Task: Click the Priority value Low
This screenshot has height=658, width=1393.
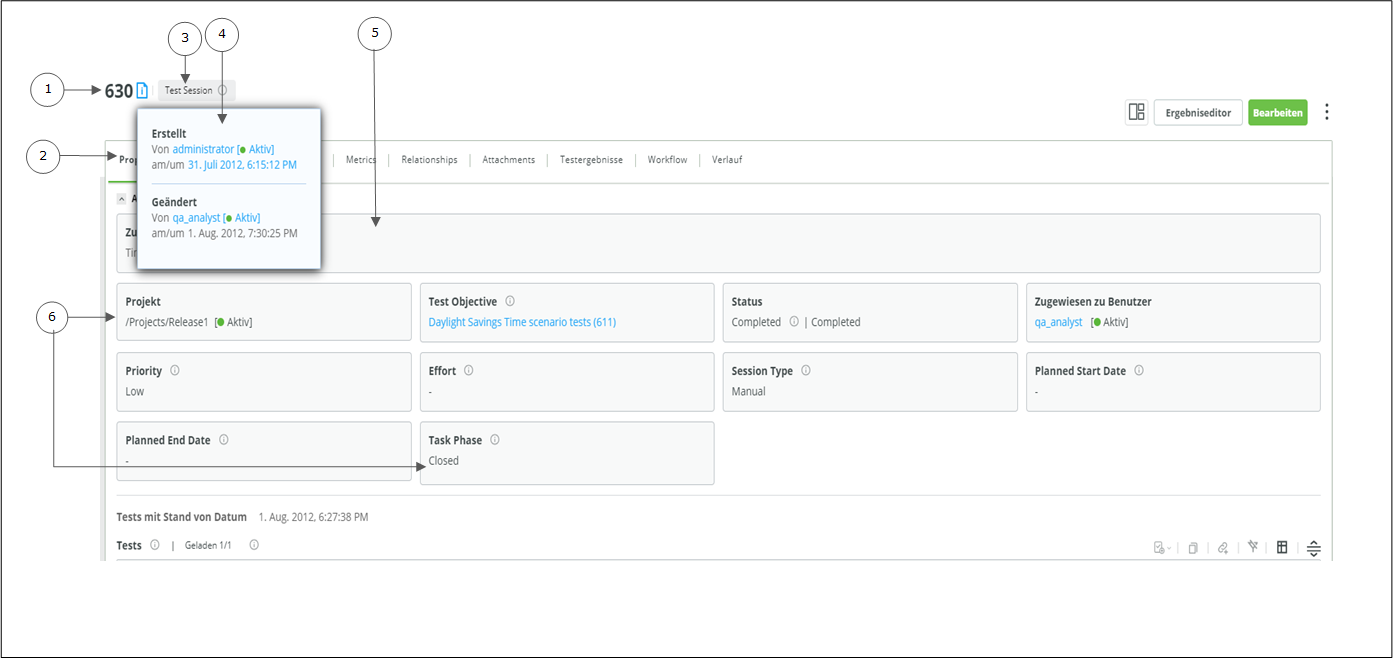Action: click(135, 391)
